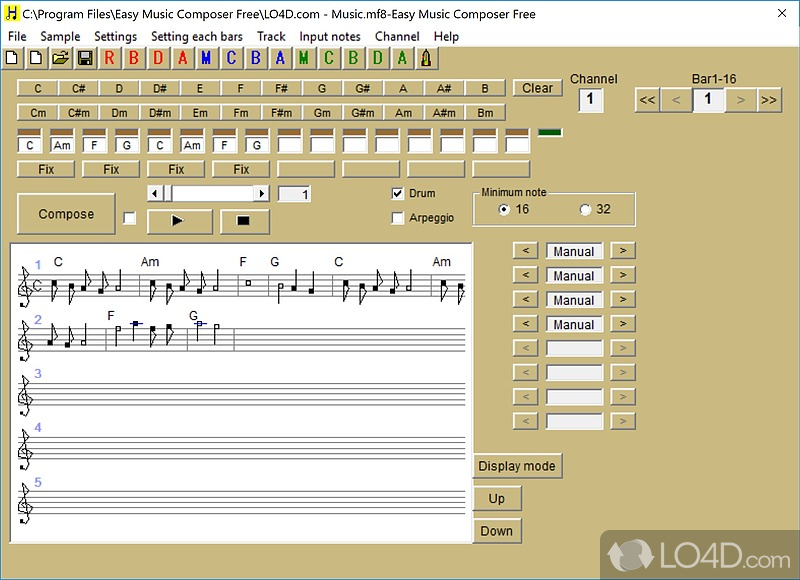800x580 pixels.
Task: Open the Track menu
Action: click(271, 36)
